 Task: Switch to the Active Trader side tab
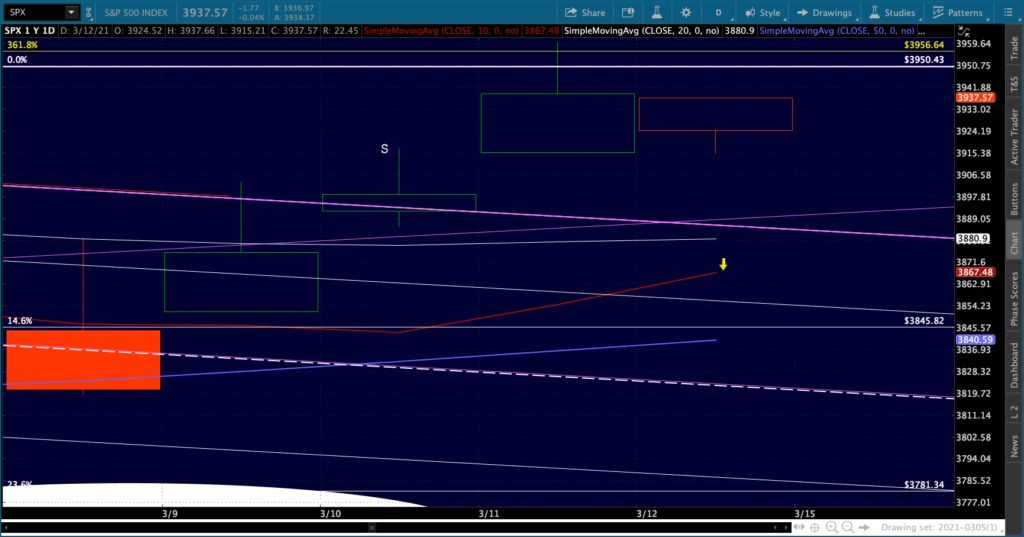[x=1014, y=137]
